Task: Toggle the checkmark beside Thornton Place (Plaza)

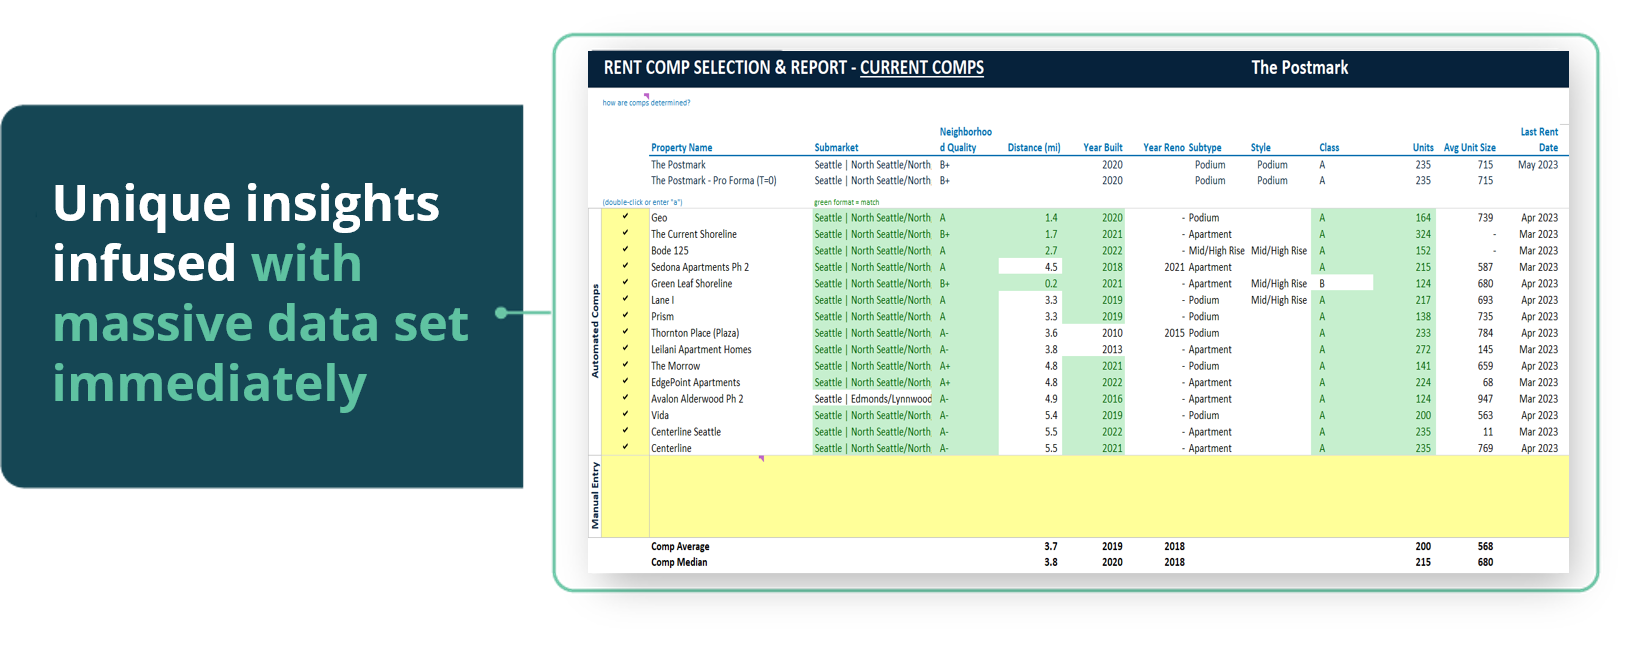Action: pyautogui.click(x=625, y=333)
